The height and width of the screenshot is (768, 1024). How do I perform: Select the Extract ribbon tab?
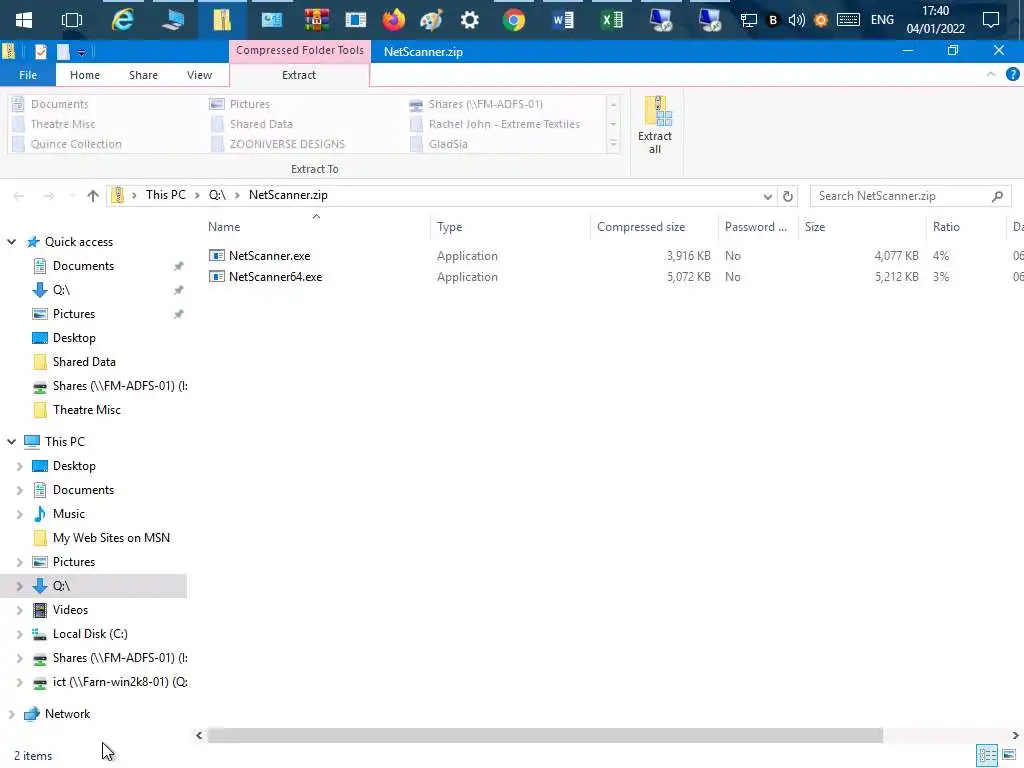[298, 75]
